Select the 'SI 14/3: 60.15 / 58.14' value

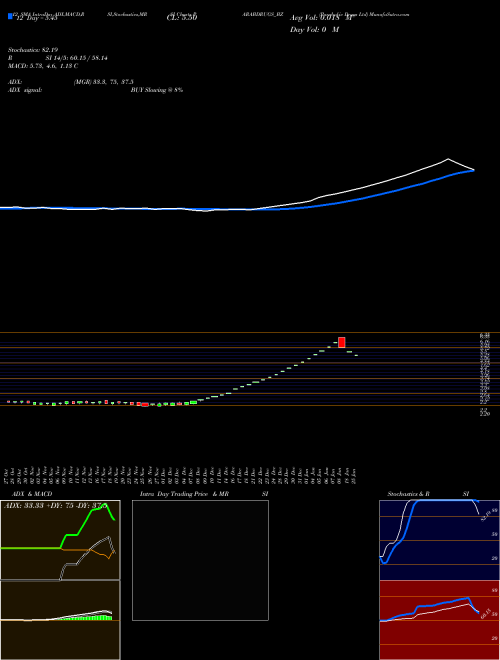coord(77,58)
